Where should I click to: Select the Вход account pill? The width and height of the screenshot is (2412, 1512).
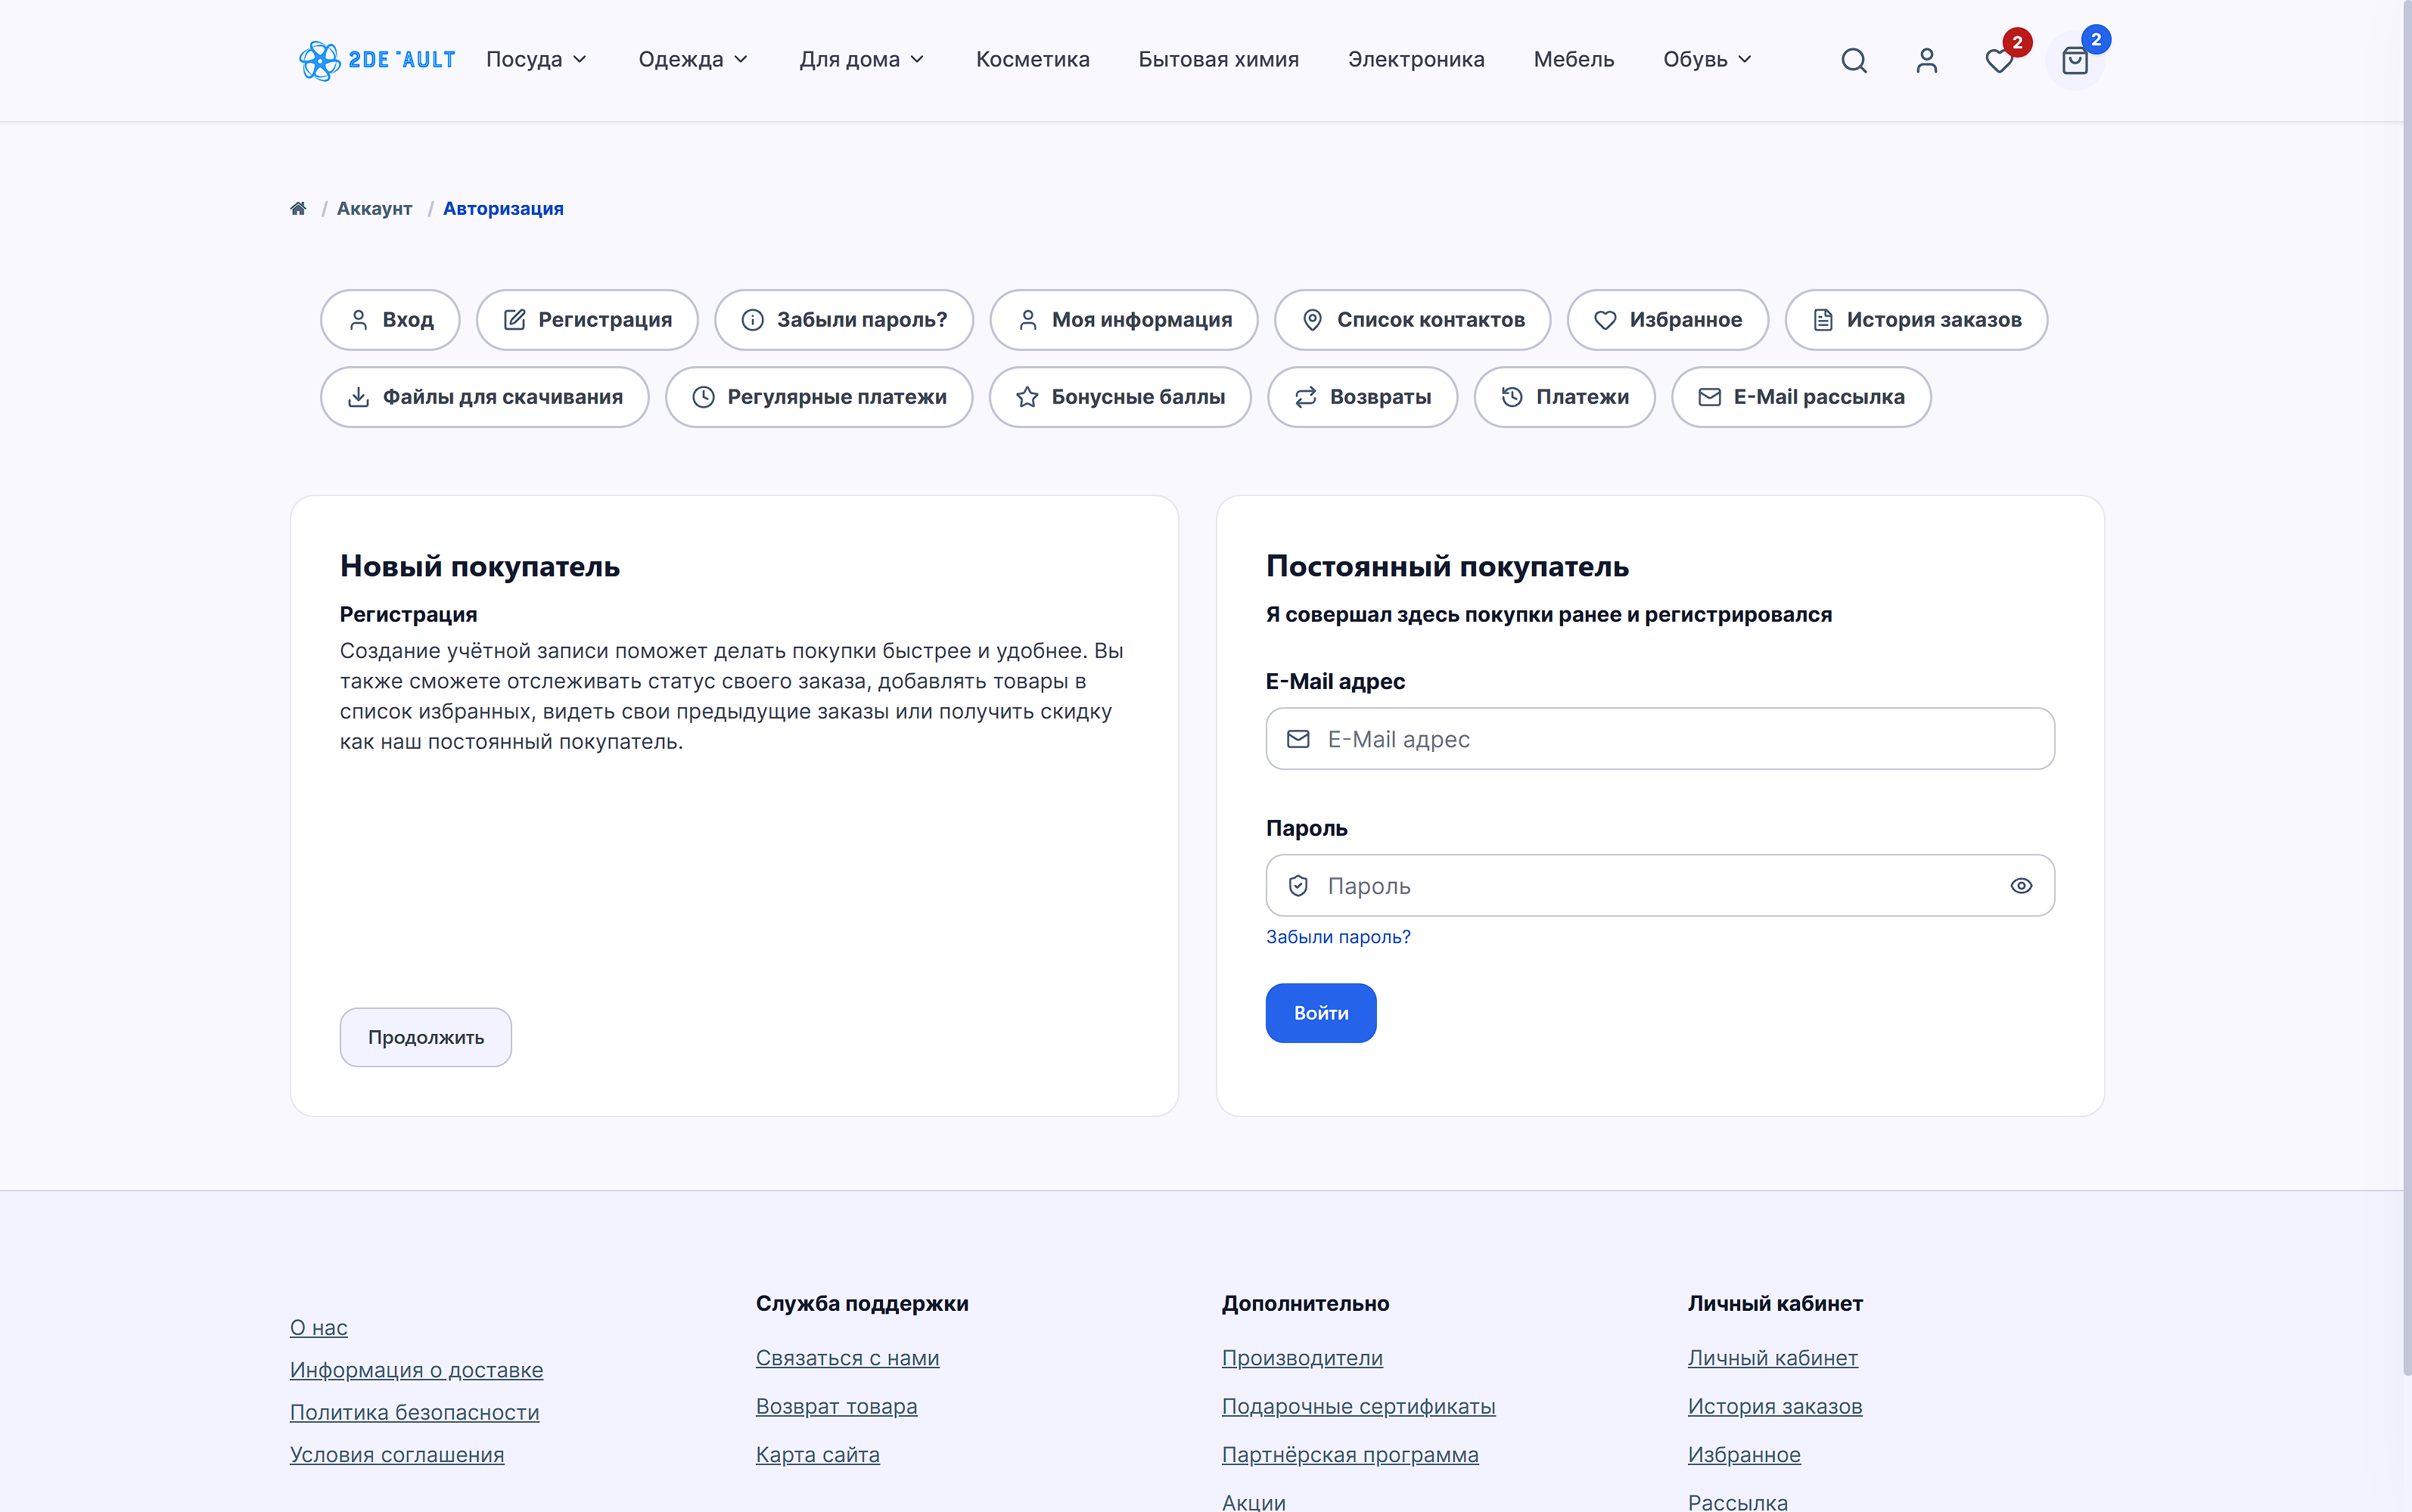coord(390,320)
